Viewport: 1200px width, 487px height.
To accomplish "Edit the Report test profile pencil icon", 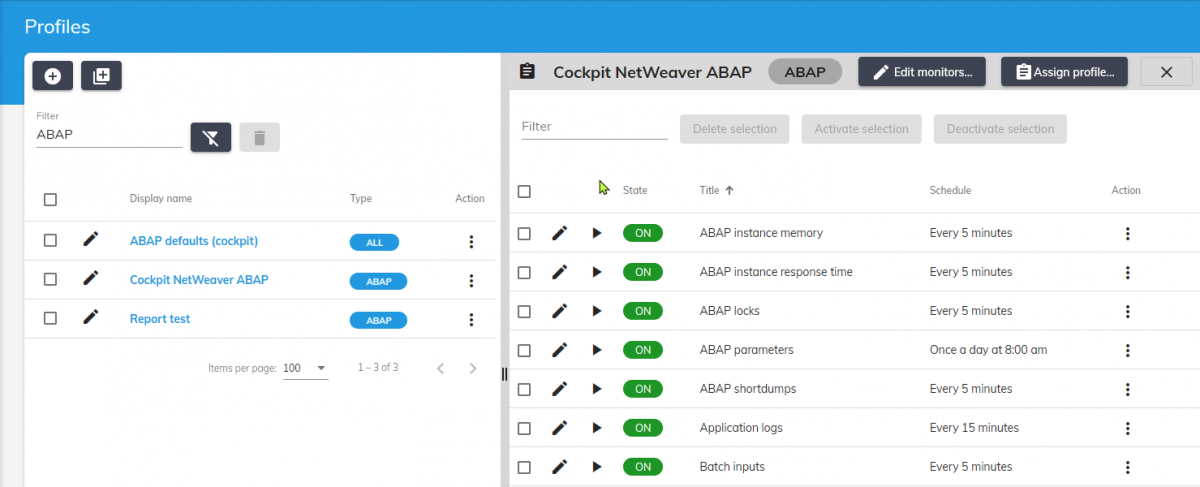I will point(91,318).
